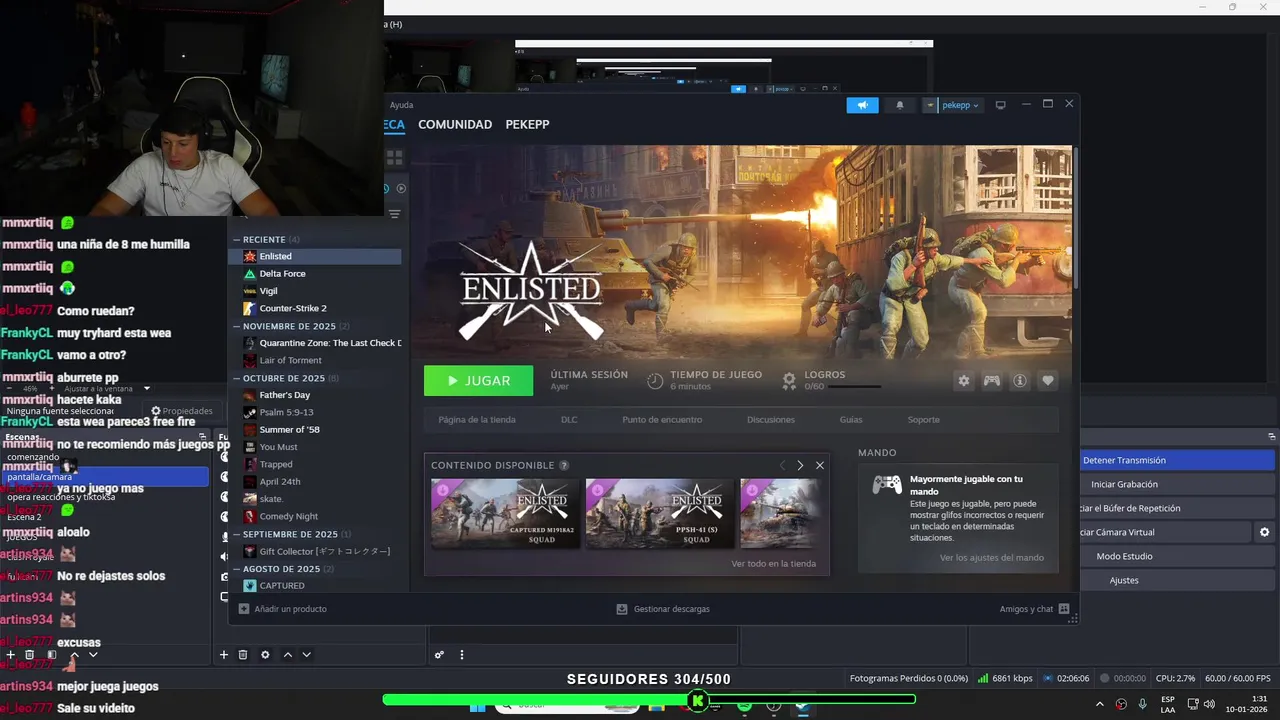Close the Contenido Disponible panel
This screenshot has height=720, width=1280.
click(x=820, y=466)
